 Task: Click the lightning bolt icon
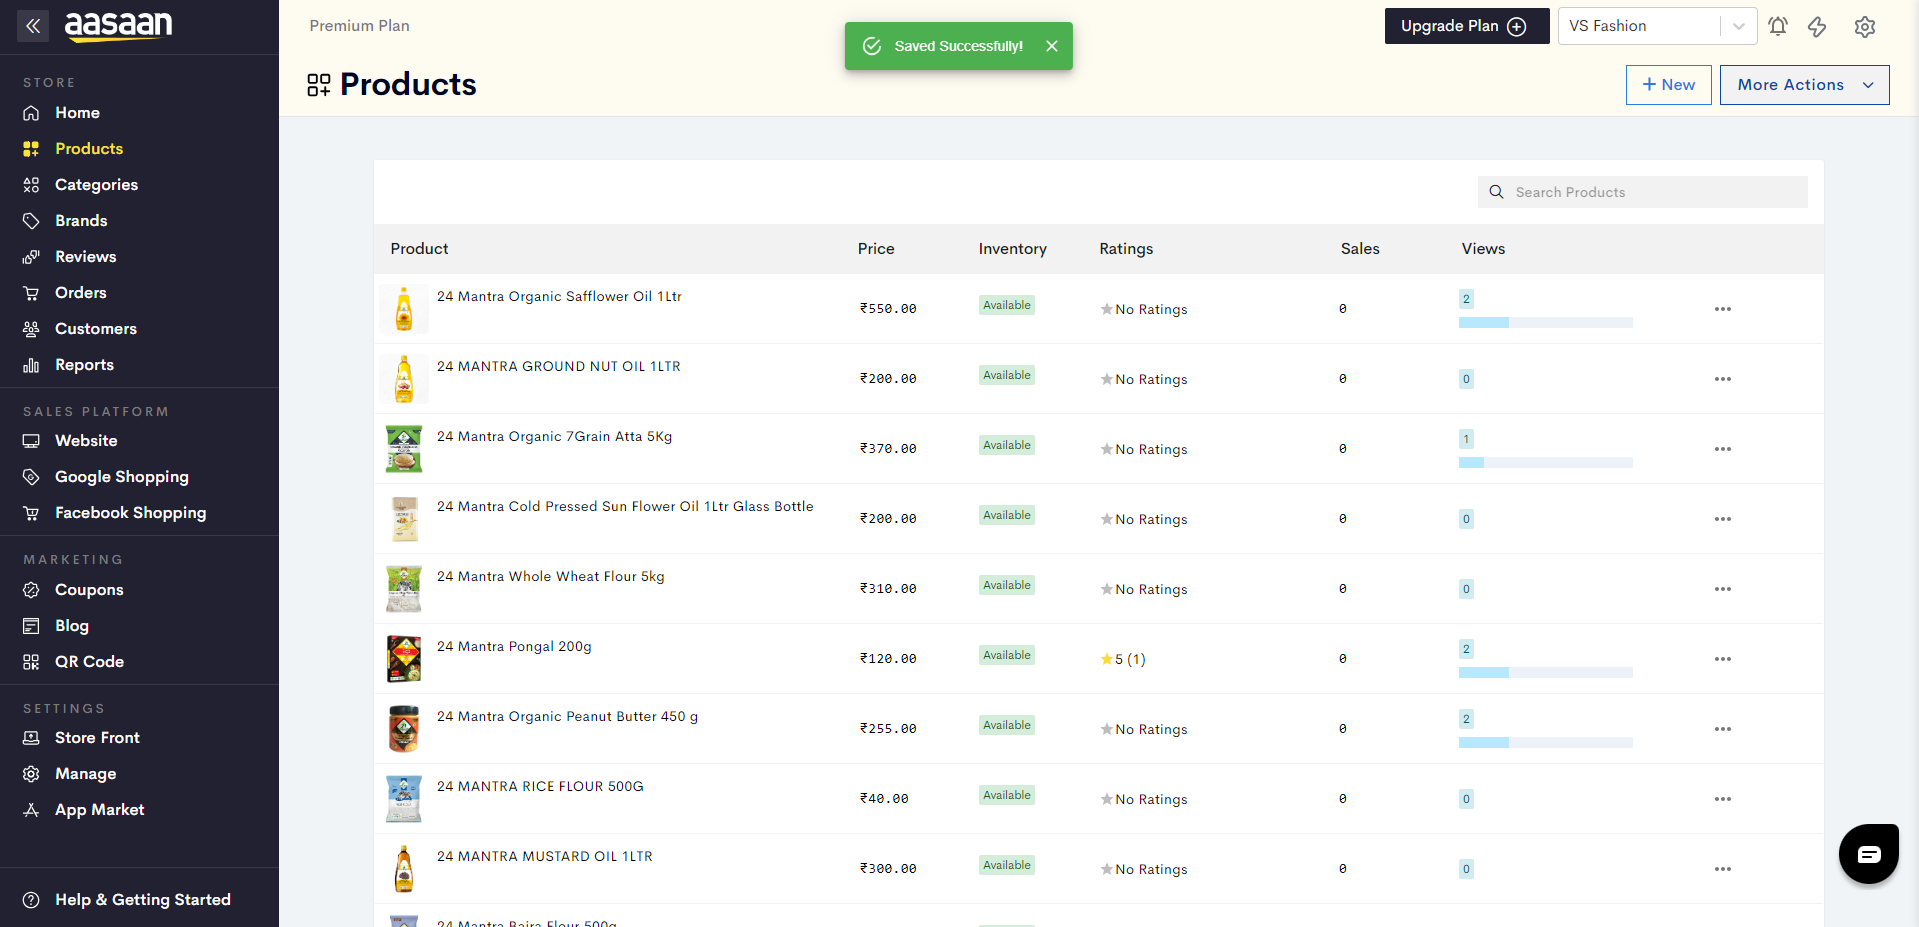coord(1817,27)
